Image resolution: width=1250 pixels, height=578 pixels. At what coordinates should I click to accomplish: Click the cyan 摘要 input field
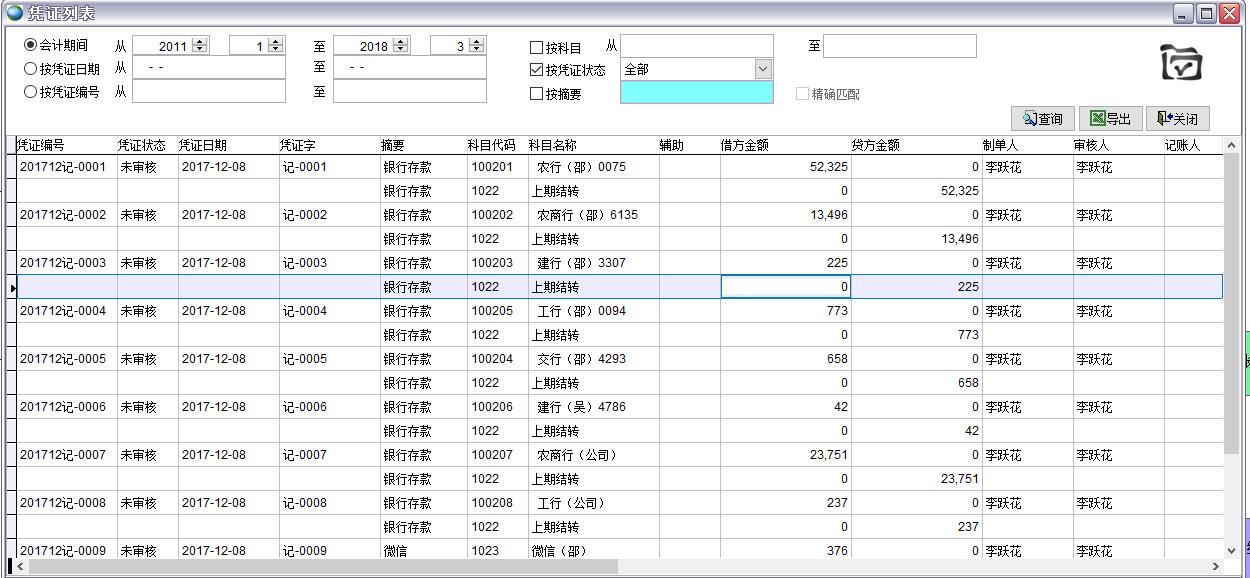click(x=696, y=92)
